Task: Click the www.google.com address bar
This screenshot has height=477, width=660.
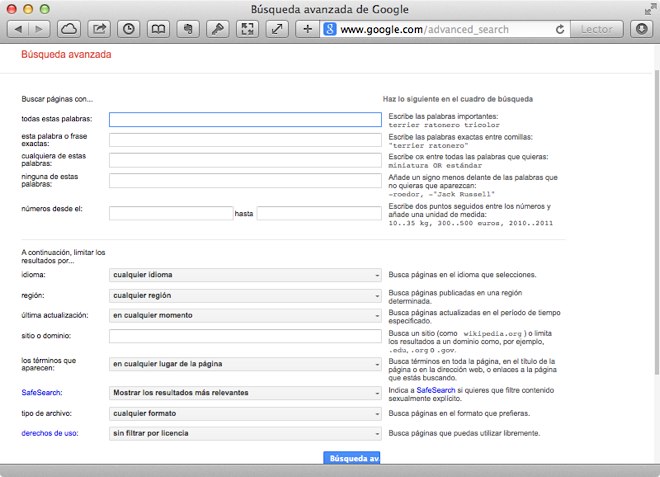Action: (x=440, y=30)
